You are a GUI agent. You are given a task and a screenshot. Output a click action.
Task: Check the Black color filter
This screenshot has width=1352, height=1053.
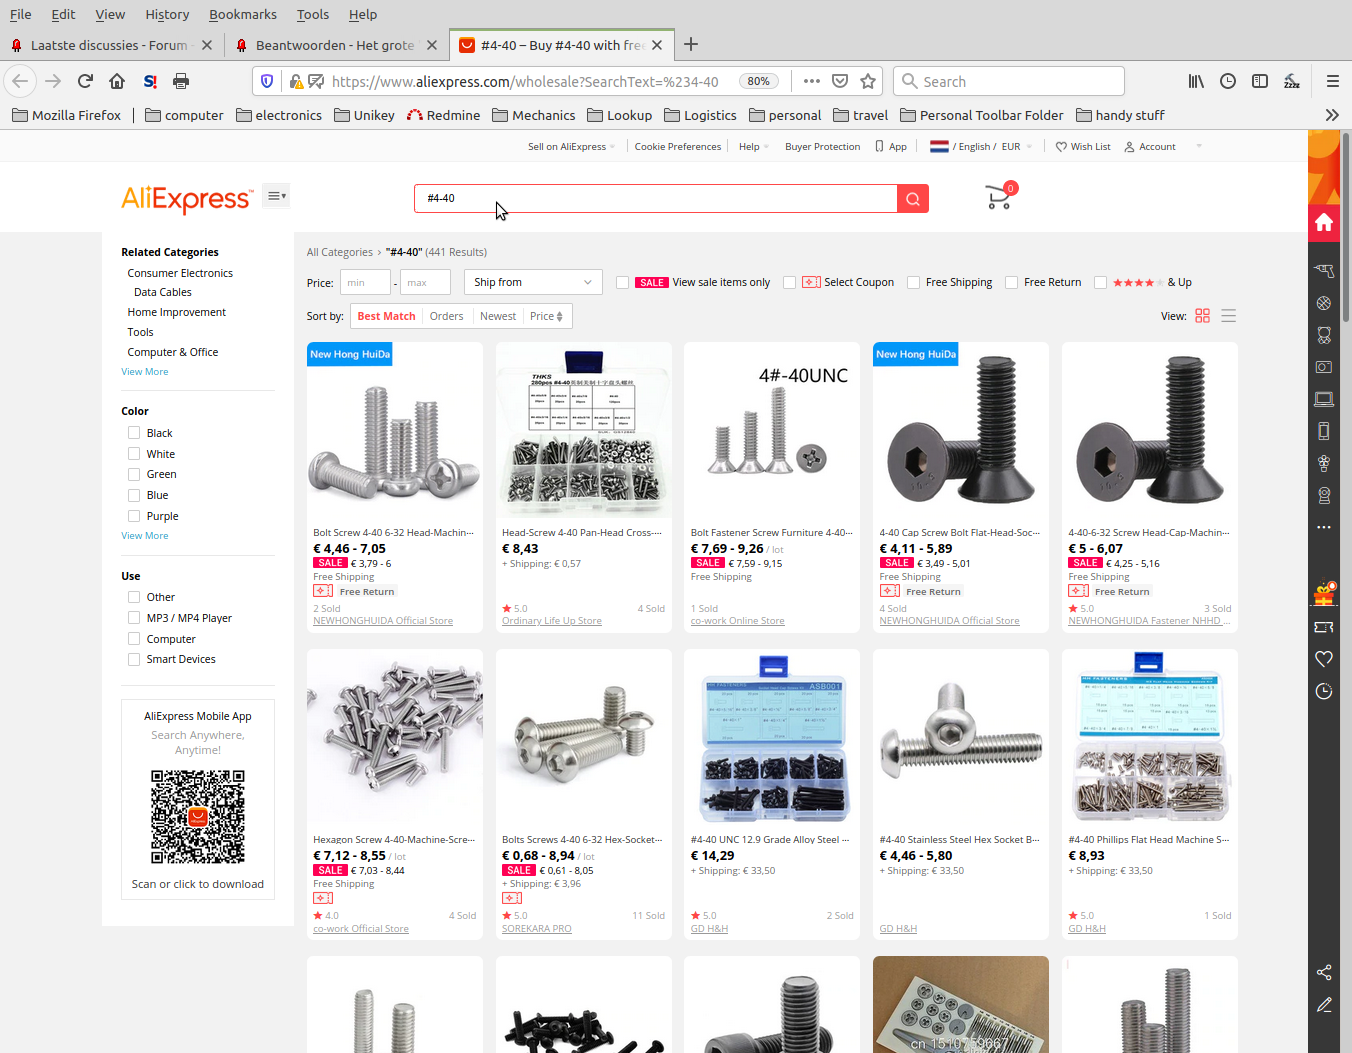click(x=134, y=433)
